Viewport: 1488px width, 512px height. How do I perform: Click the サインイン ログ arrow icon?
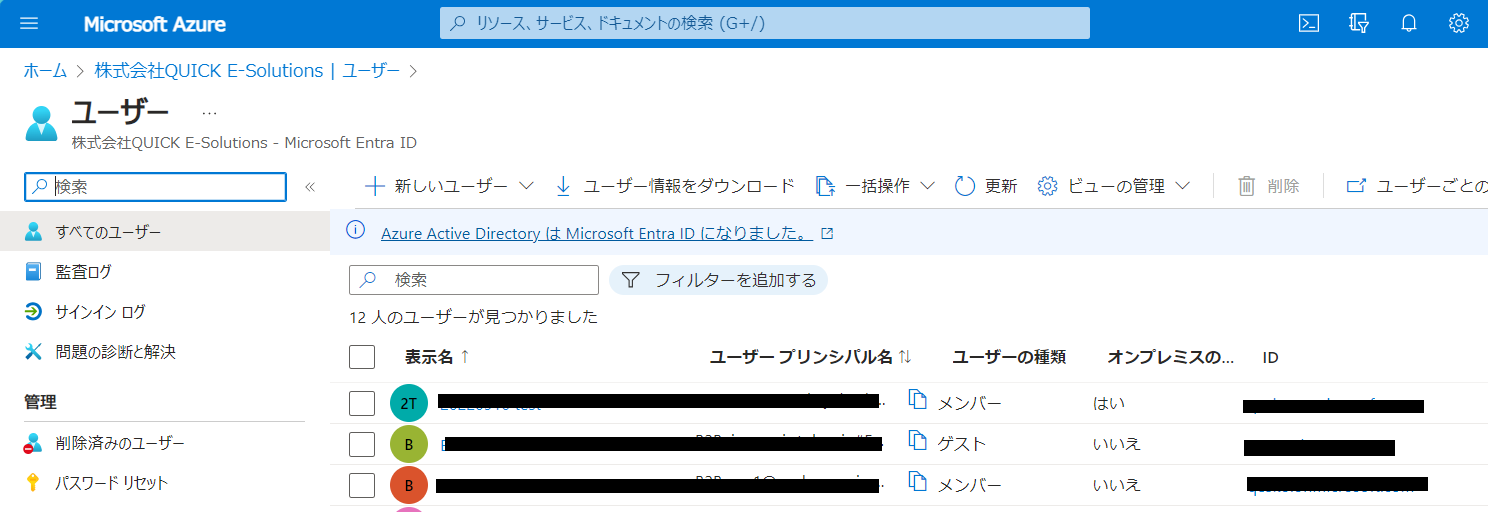click(33, 312)
